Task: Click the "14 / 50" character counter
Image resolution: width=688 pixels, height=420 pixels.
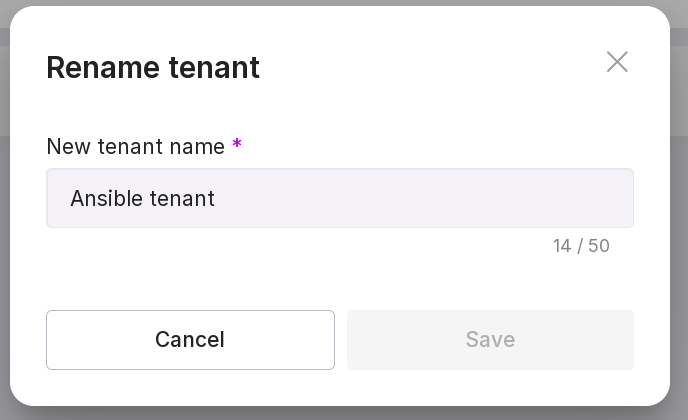Action: pos(581,246)
